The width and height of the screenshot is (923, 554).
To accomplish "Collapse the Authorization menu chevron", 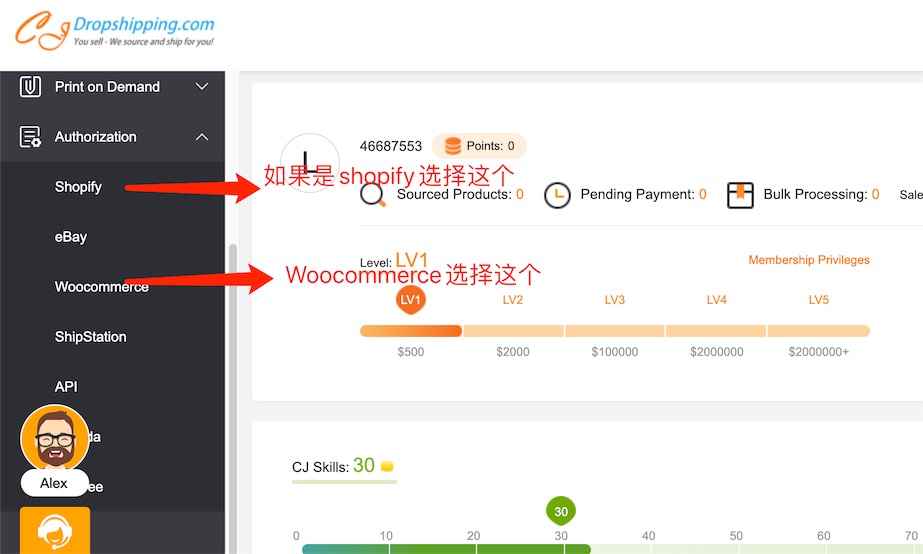I will tap(202, 137).
